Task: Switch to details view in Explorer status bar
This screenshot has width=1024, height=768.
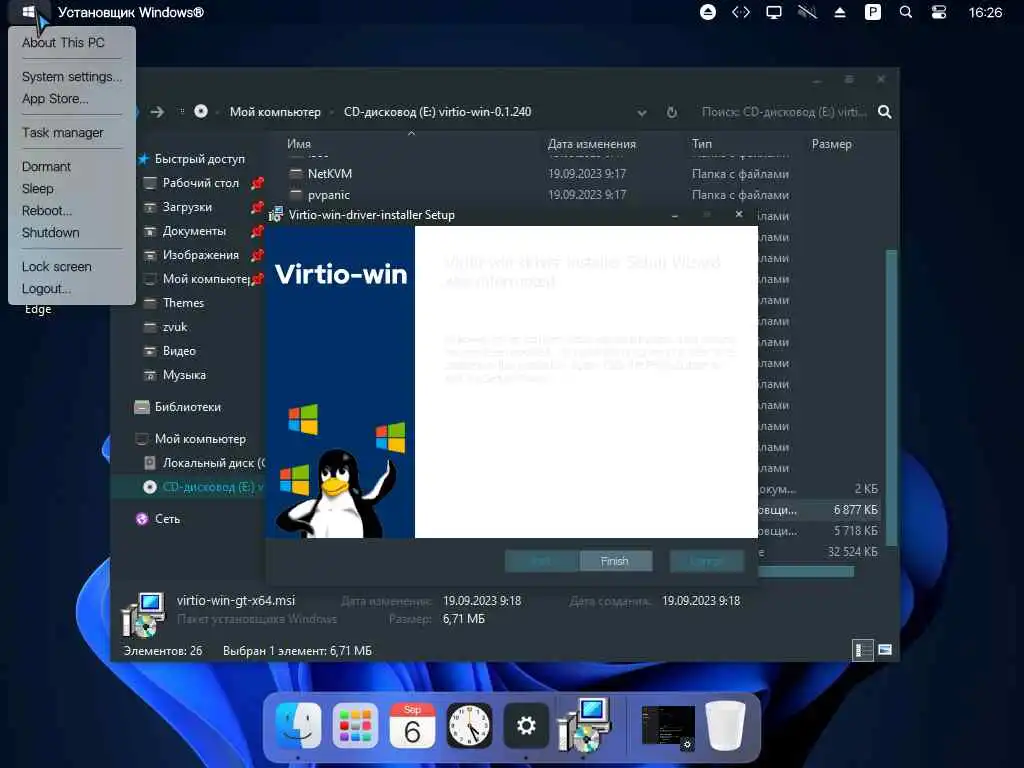Action: coord(863,650)
